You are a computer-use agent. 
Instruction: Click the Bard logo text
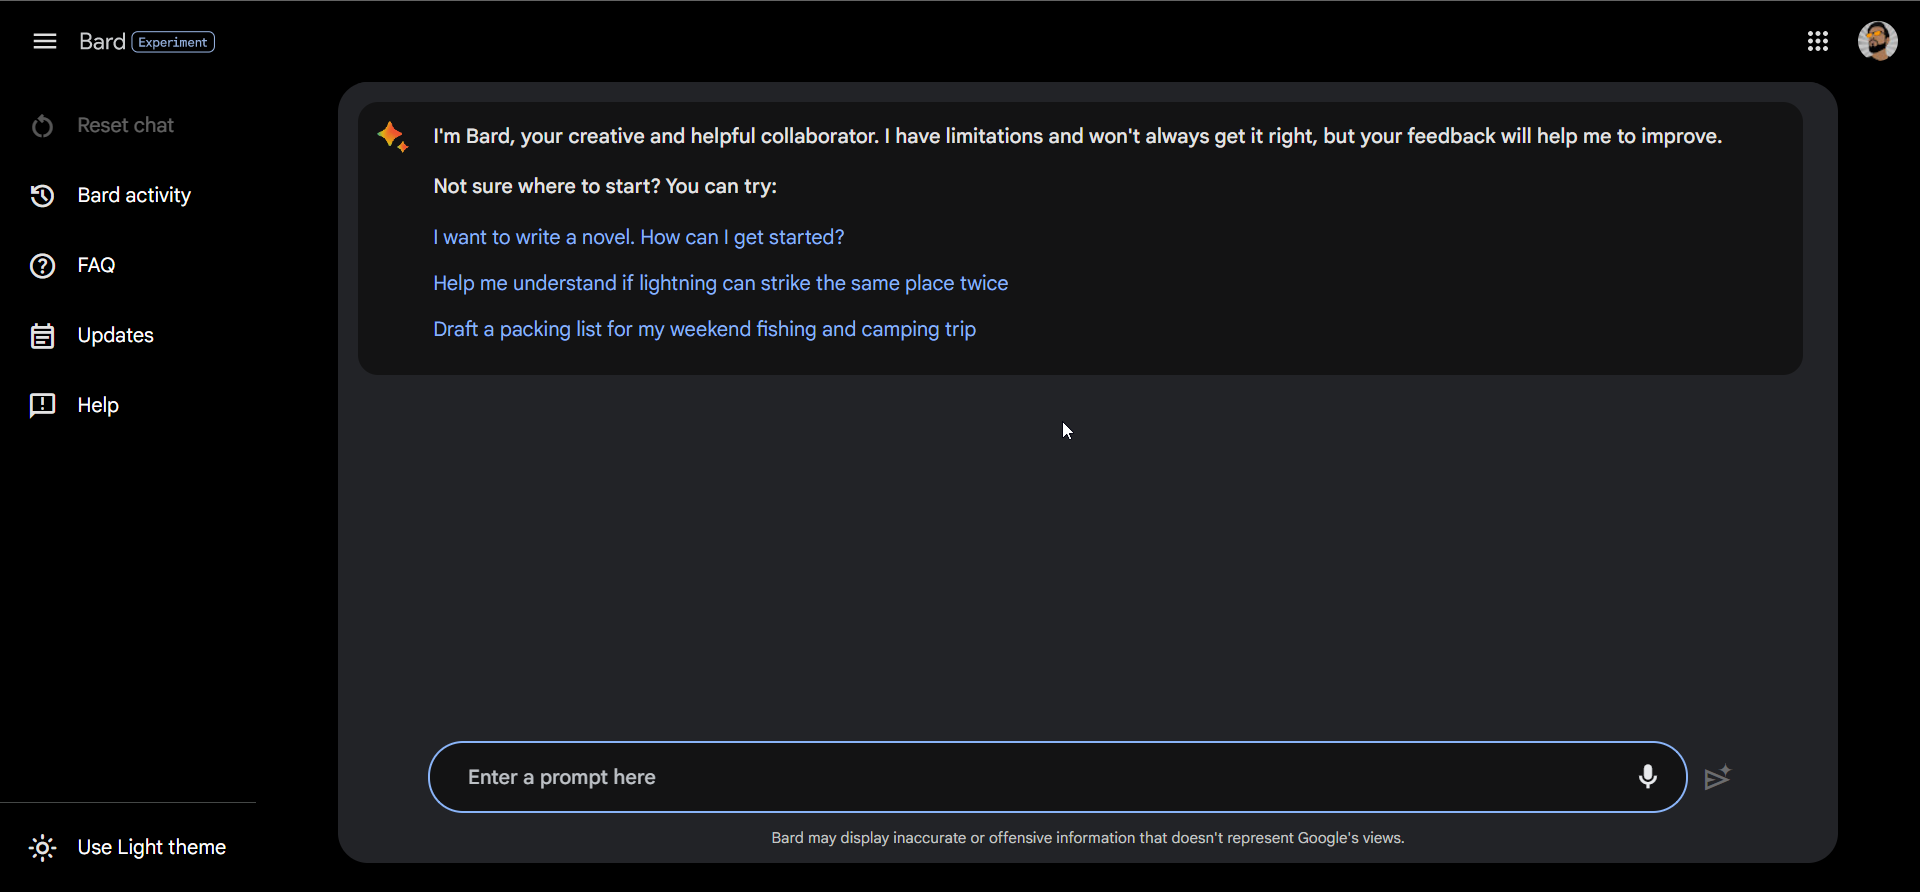tap(102, 41)
